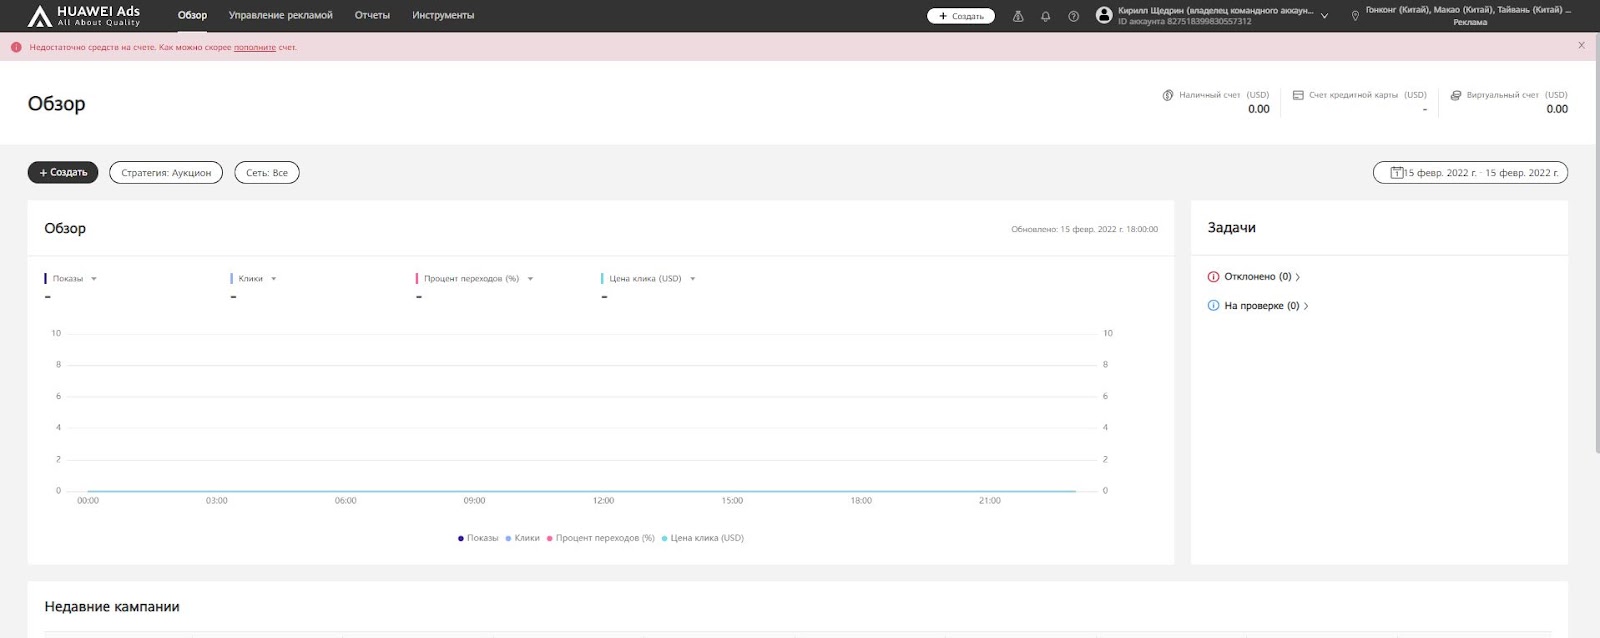Toggle Цена клика series in chart legend
This screenshot has width=1600, height=638.
702,538
